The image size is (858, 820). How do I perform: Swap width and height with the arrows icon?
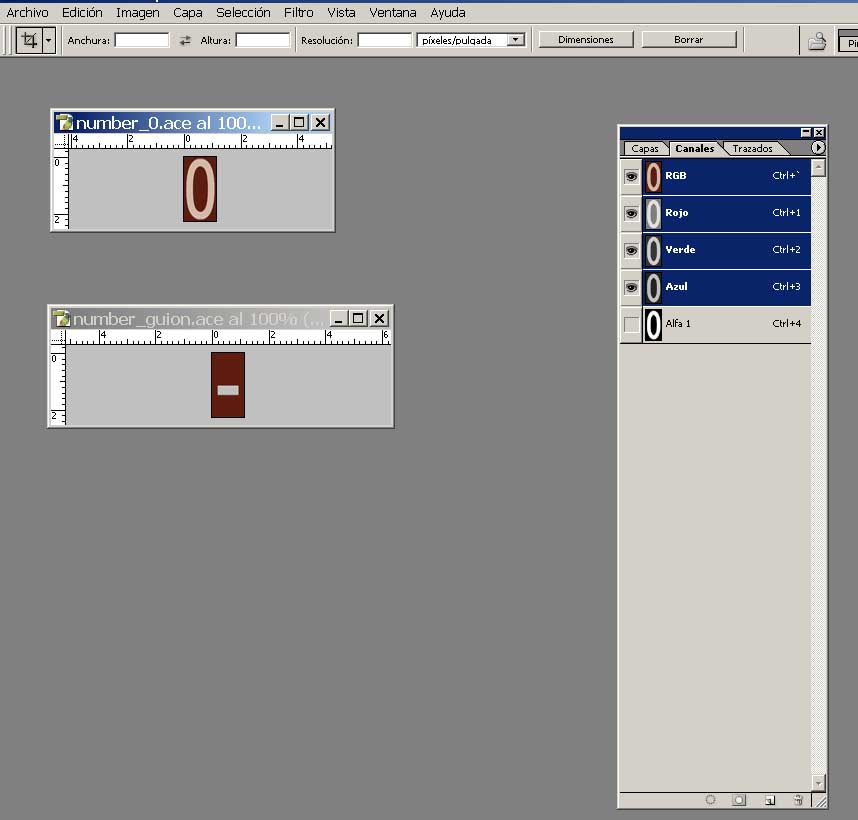tap(185, 41)
